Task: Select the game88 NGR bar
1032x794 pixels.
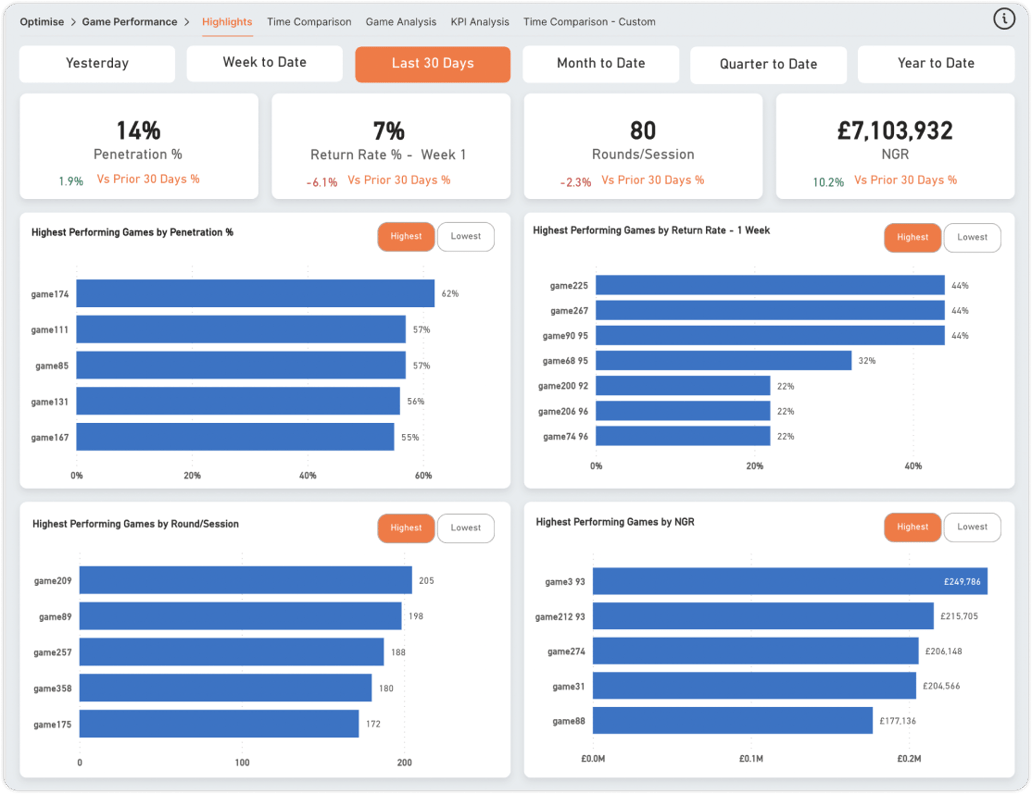Action: pos(733,721)
